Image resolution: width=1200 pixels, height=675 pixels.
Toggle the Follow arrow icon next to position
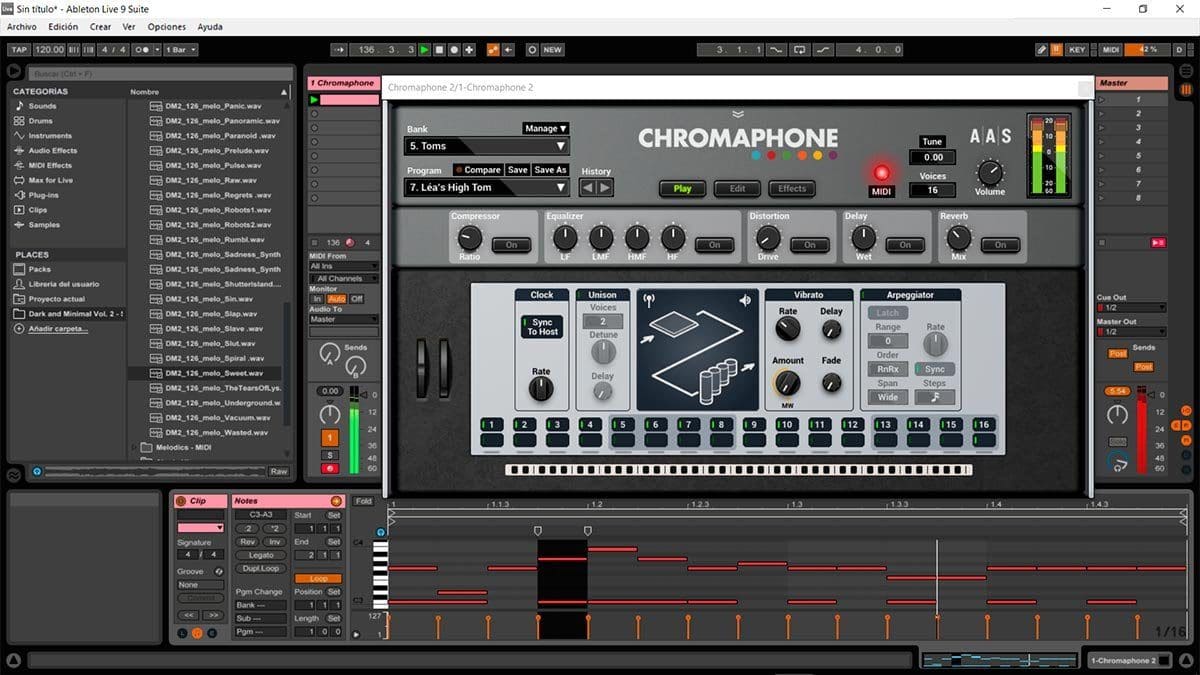[338, 49]
